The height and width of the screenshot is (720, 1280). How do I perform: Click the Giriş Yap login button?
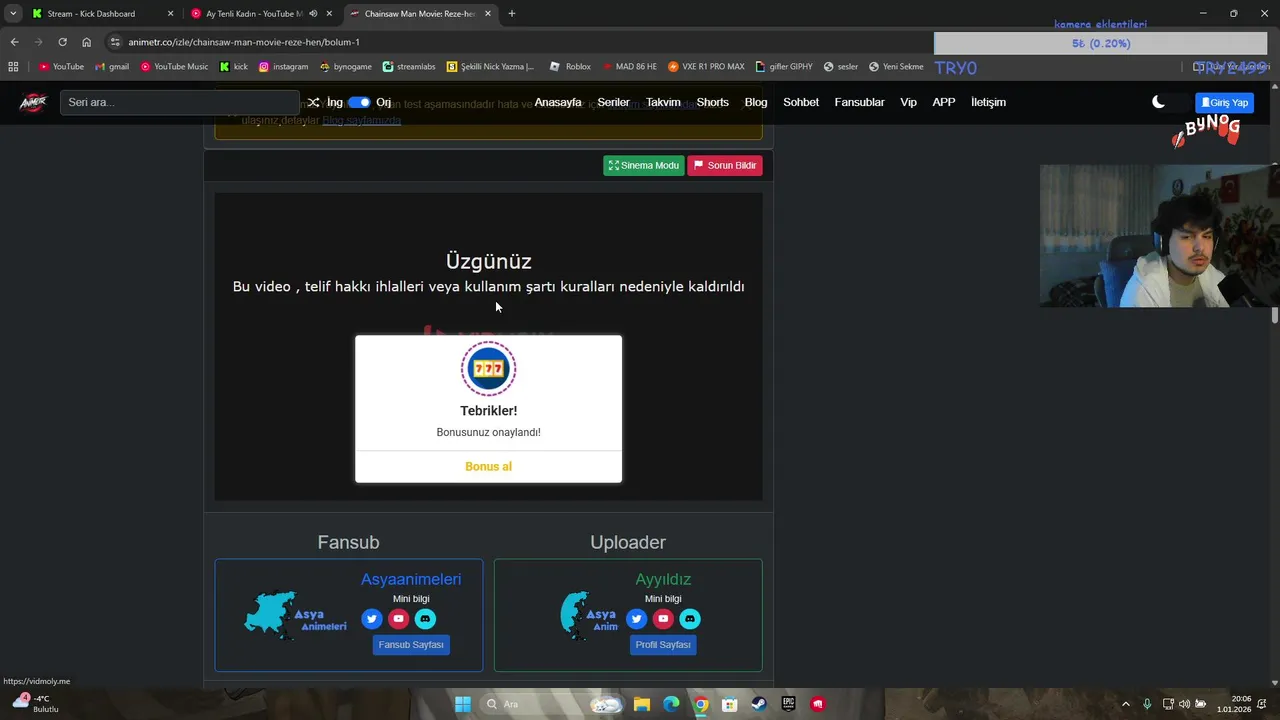tap(1225, 102)
